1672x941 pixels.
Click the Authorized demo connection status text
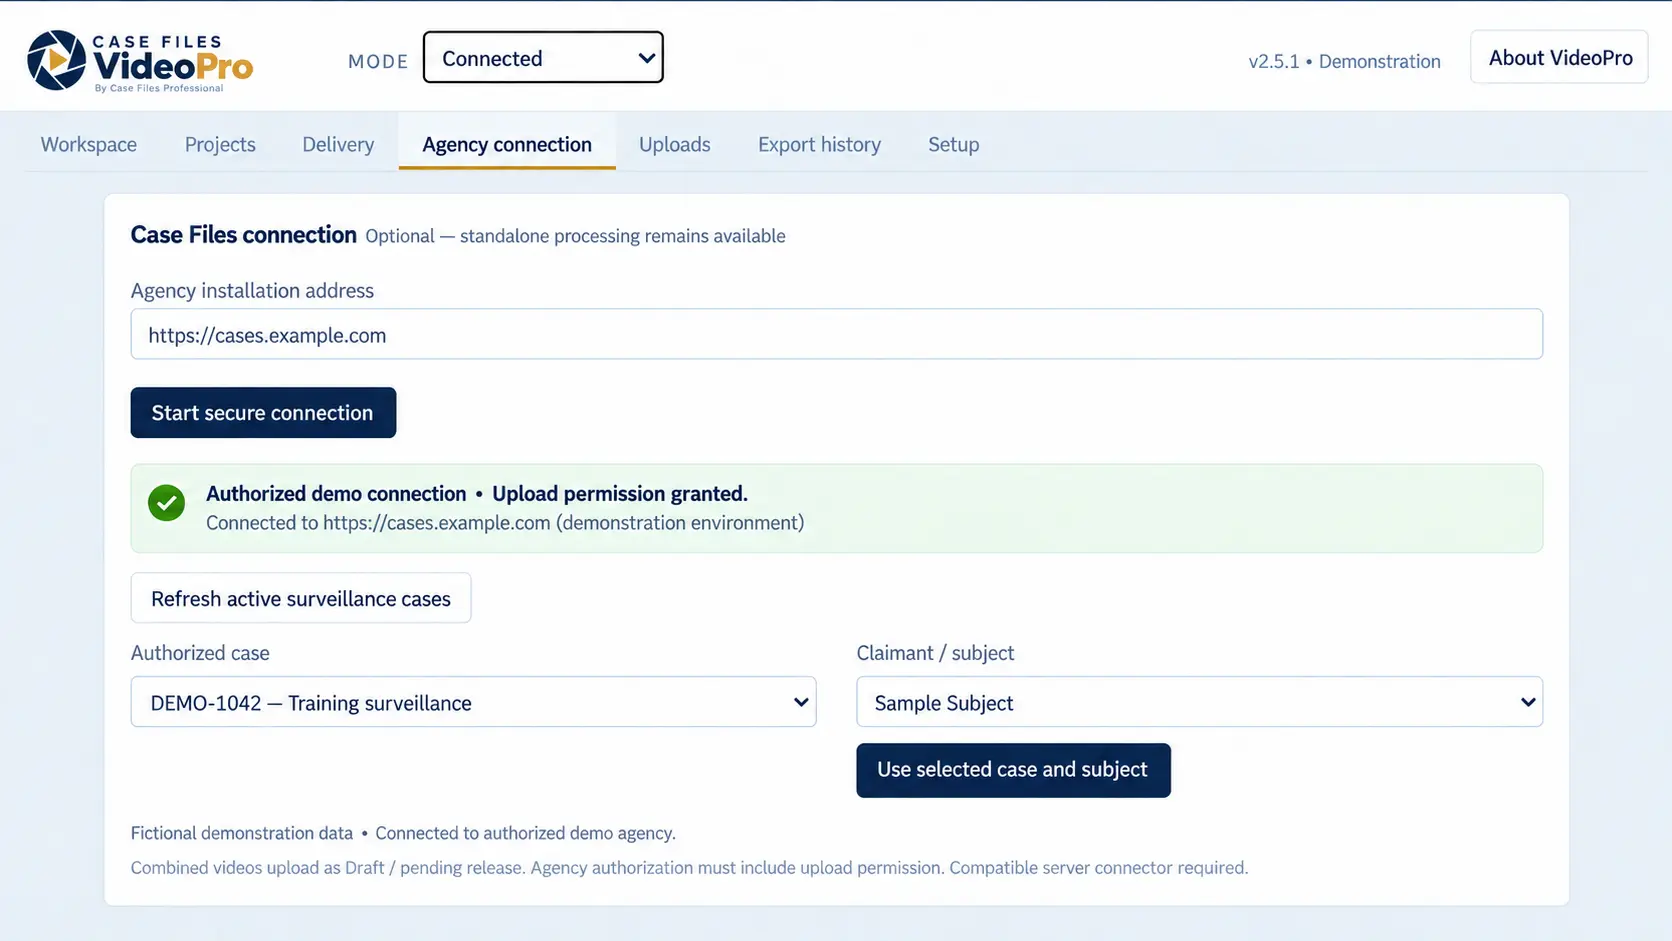click(477, 493)
